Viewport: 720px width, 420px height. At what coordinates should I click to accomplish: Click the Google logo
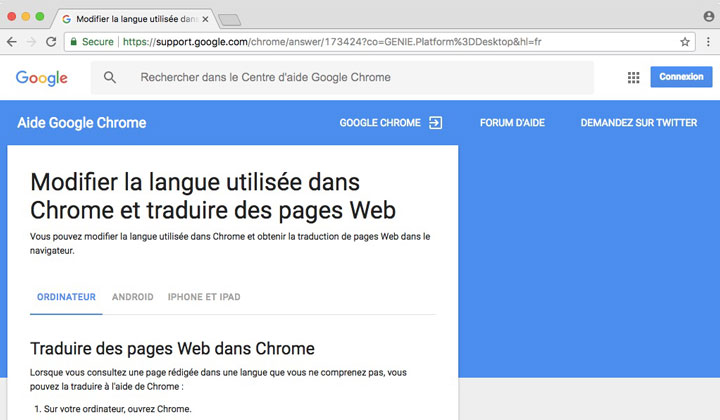[42, 78]
